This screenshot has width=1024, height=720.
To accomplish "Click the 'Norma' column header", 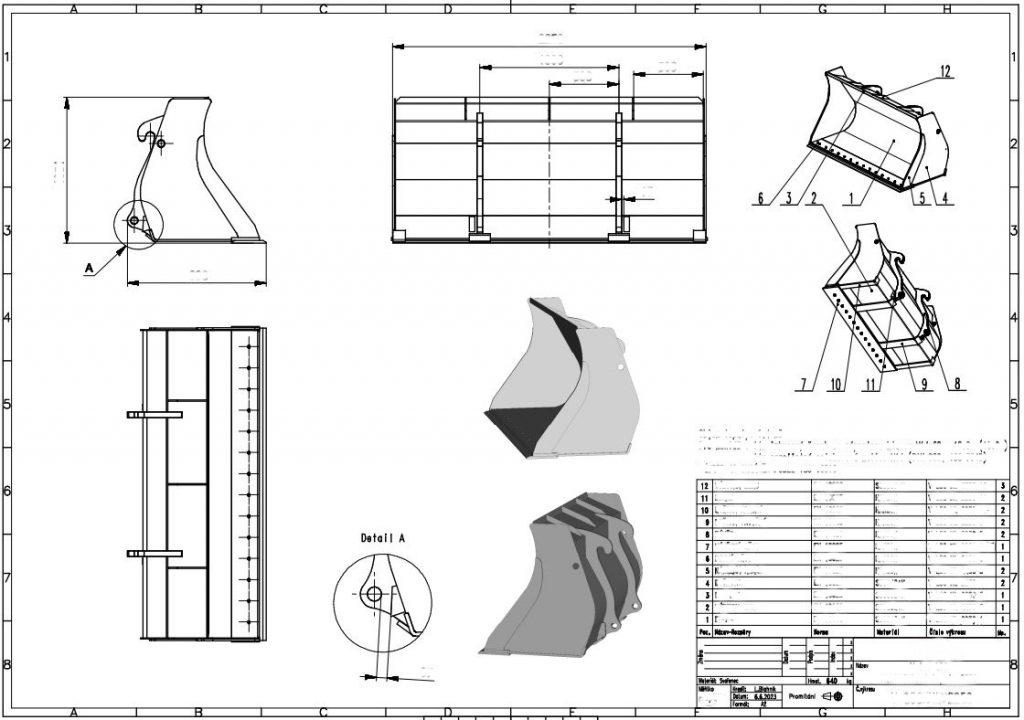I will point(822,632).
